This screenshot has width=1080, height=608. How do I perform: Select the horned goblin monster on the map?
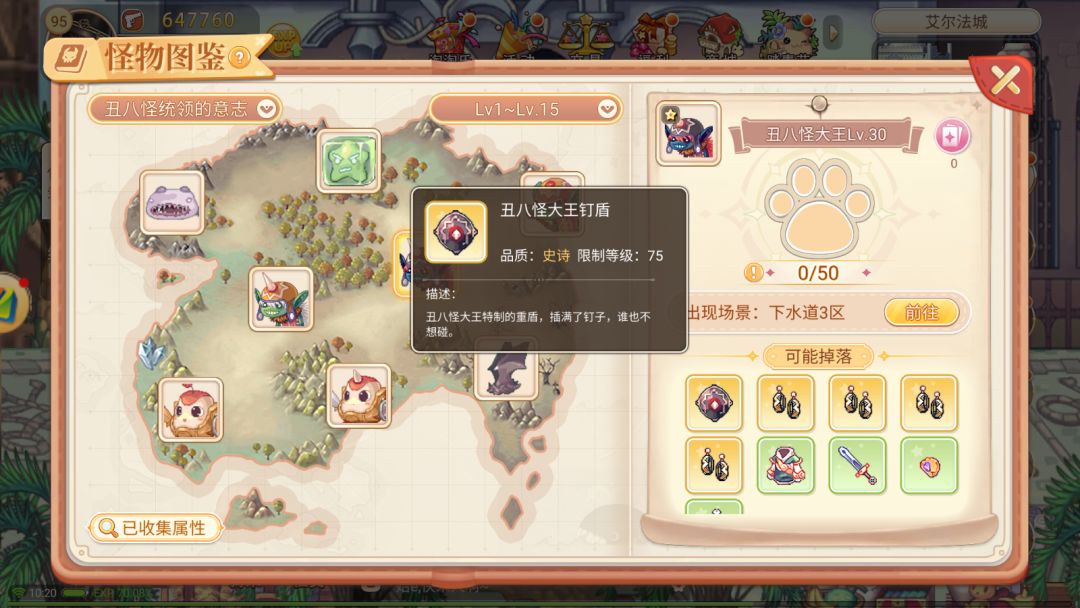281,299
